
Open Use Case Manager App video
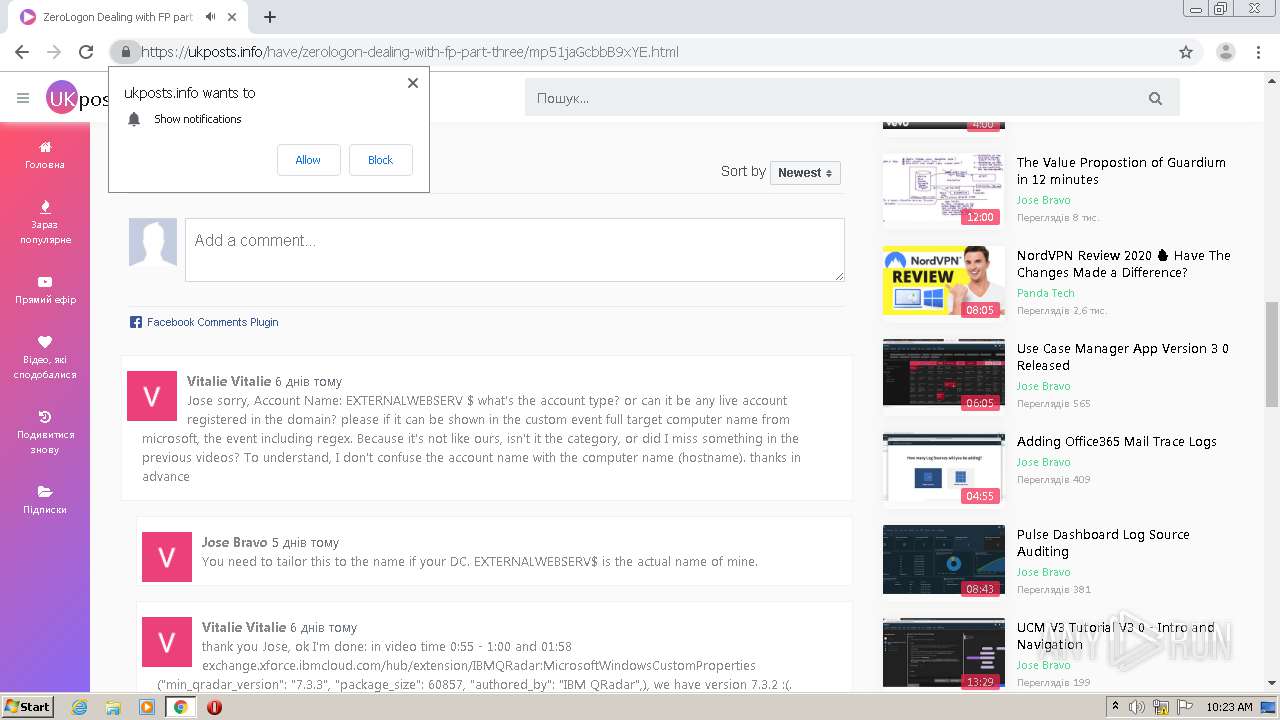pos(1123,357)
